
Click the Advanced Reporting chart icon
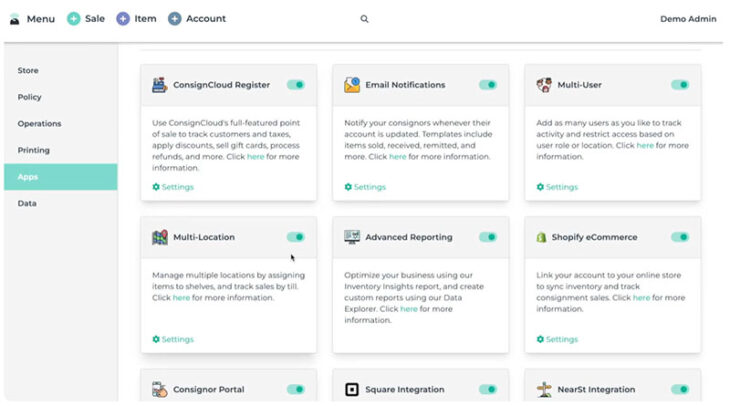(x=352, y=237)
